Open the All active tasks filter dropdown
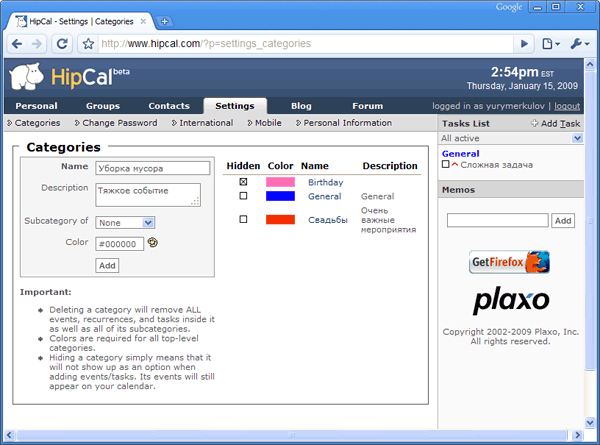 (x=511, y=138)
